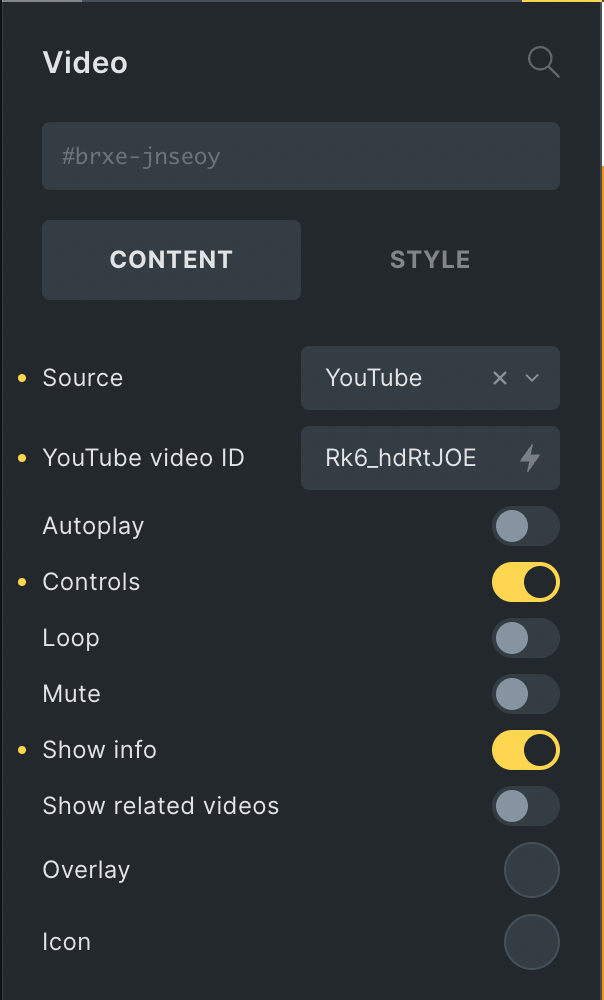Image resolution: width=604 pixels, height=1000 pixels.
Task: Turn on the Loop toggle
Action: [x=525, y=638]
